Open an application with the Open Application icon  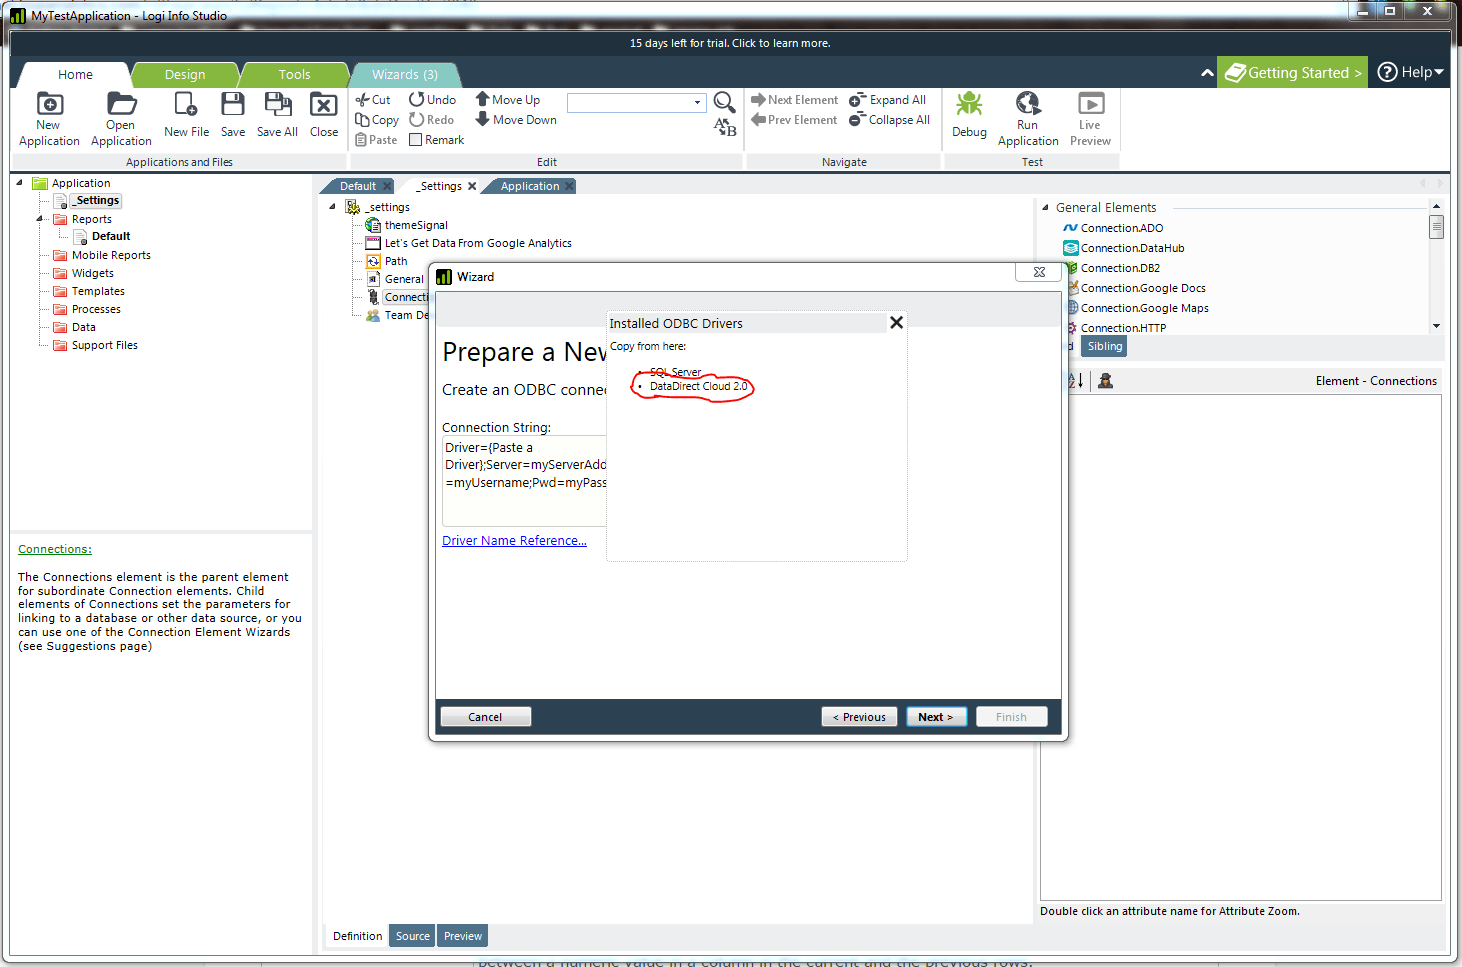[x=121, y=105]
